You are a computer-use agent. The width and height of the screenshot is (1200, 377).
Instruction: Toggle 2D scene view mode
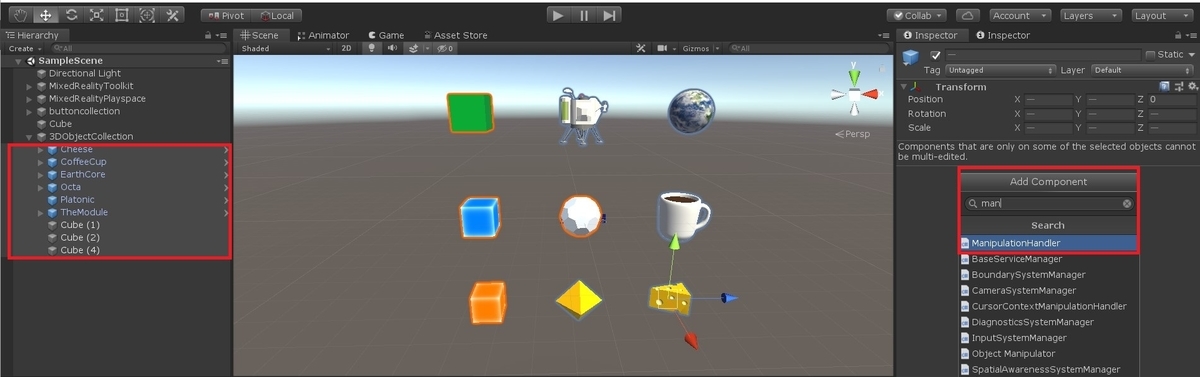point(345,48)
